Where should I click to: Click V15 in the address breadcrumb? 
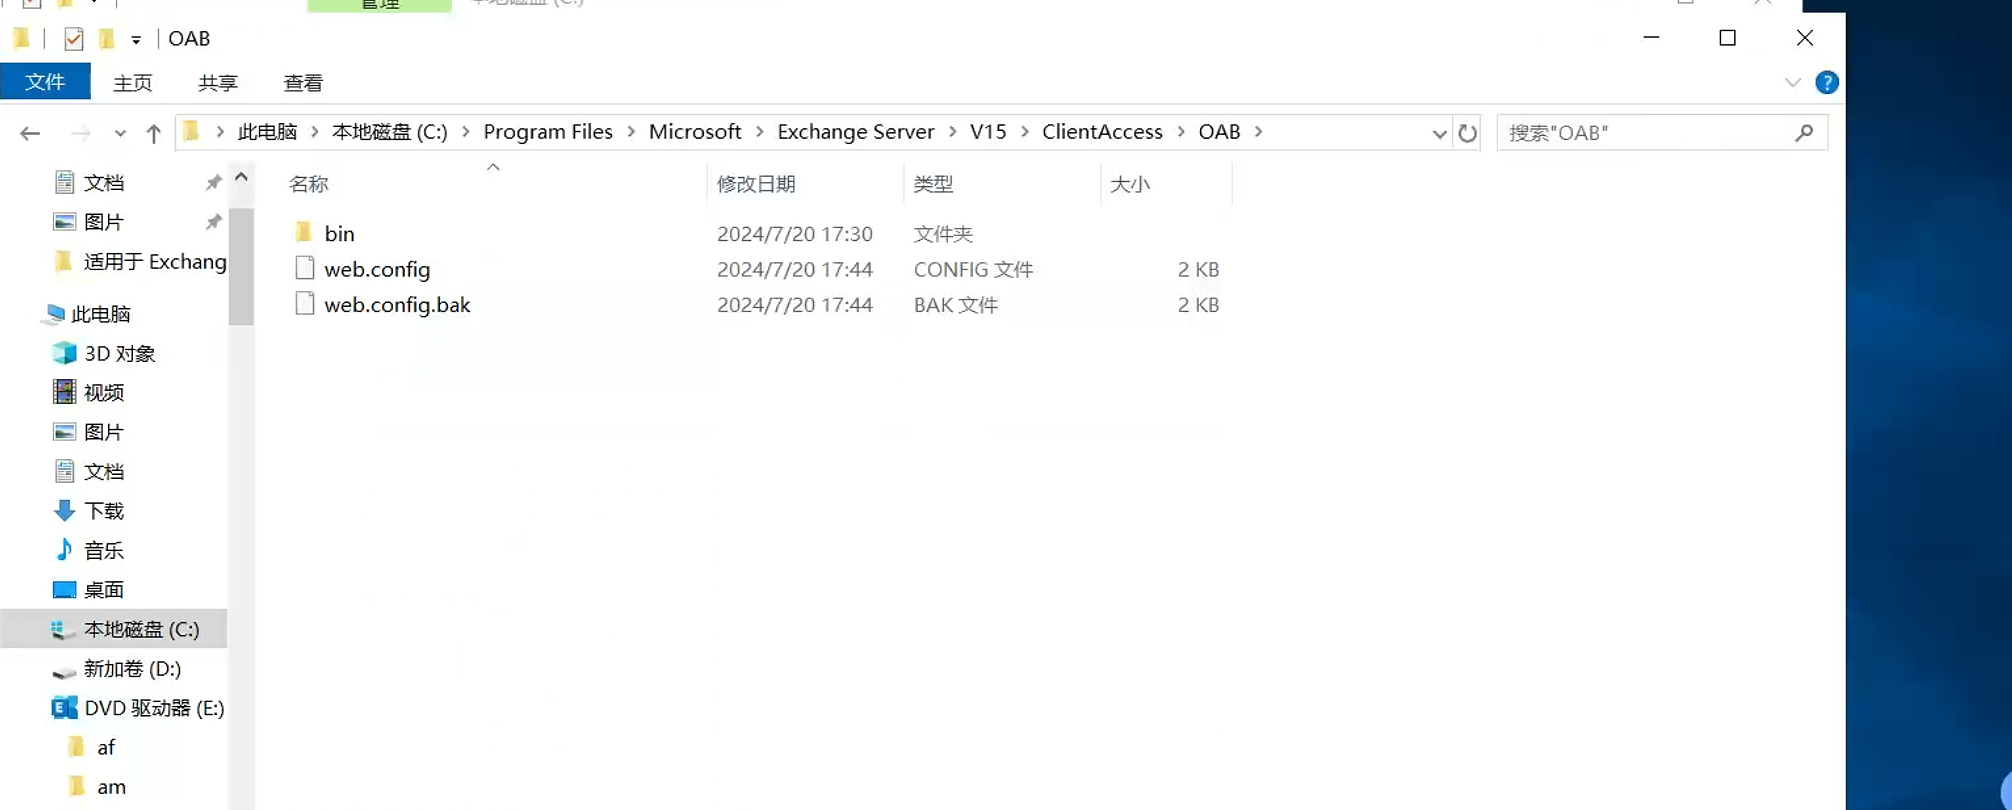tap(988, 132)
